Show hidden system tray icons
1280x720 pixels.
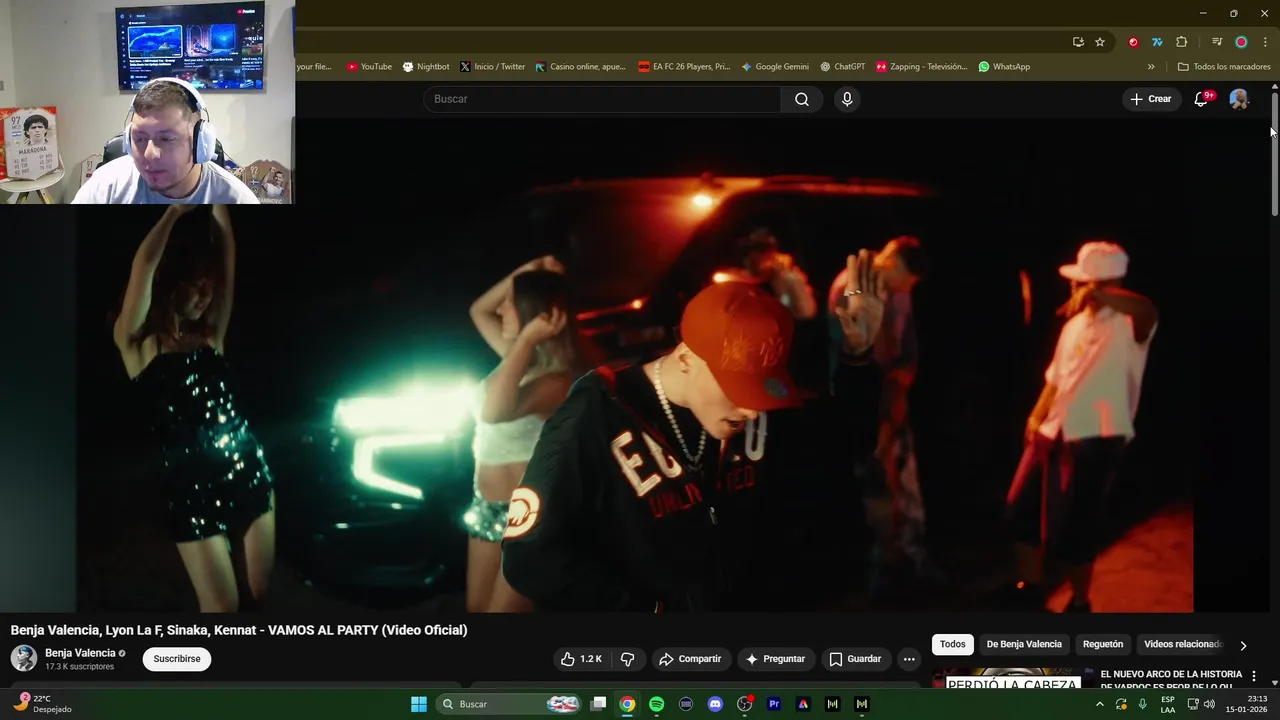coord(1100,704)
